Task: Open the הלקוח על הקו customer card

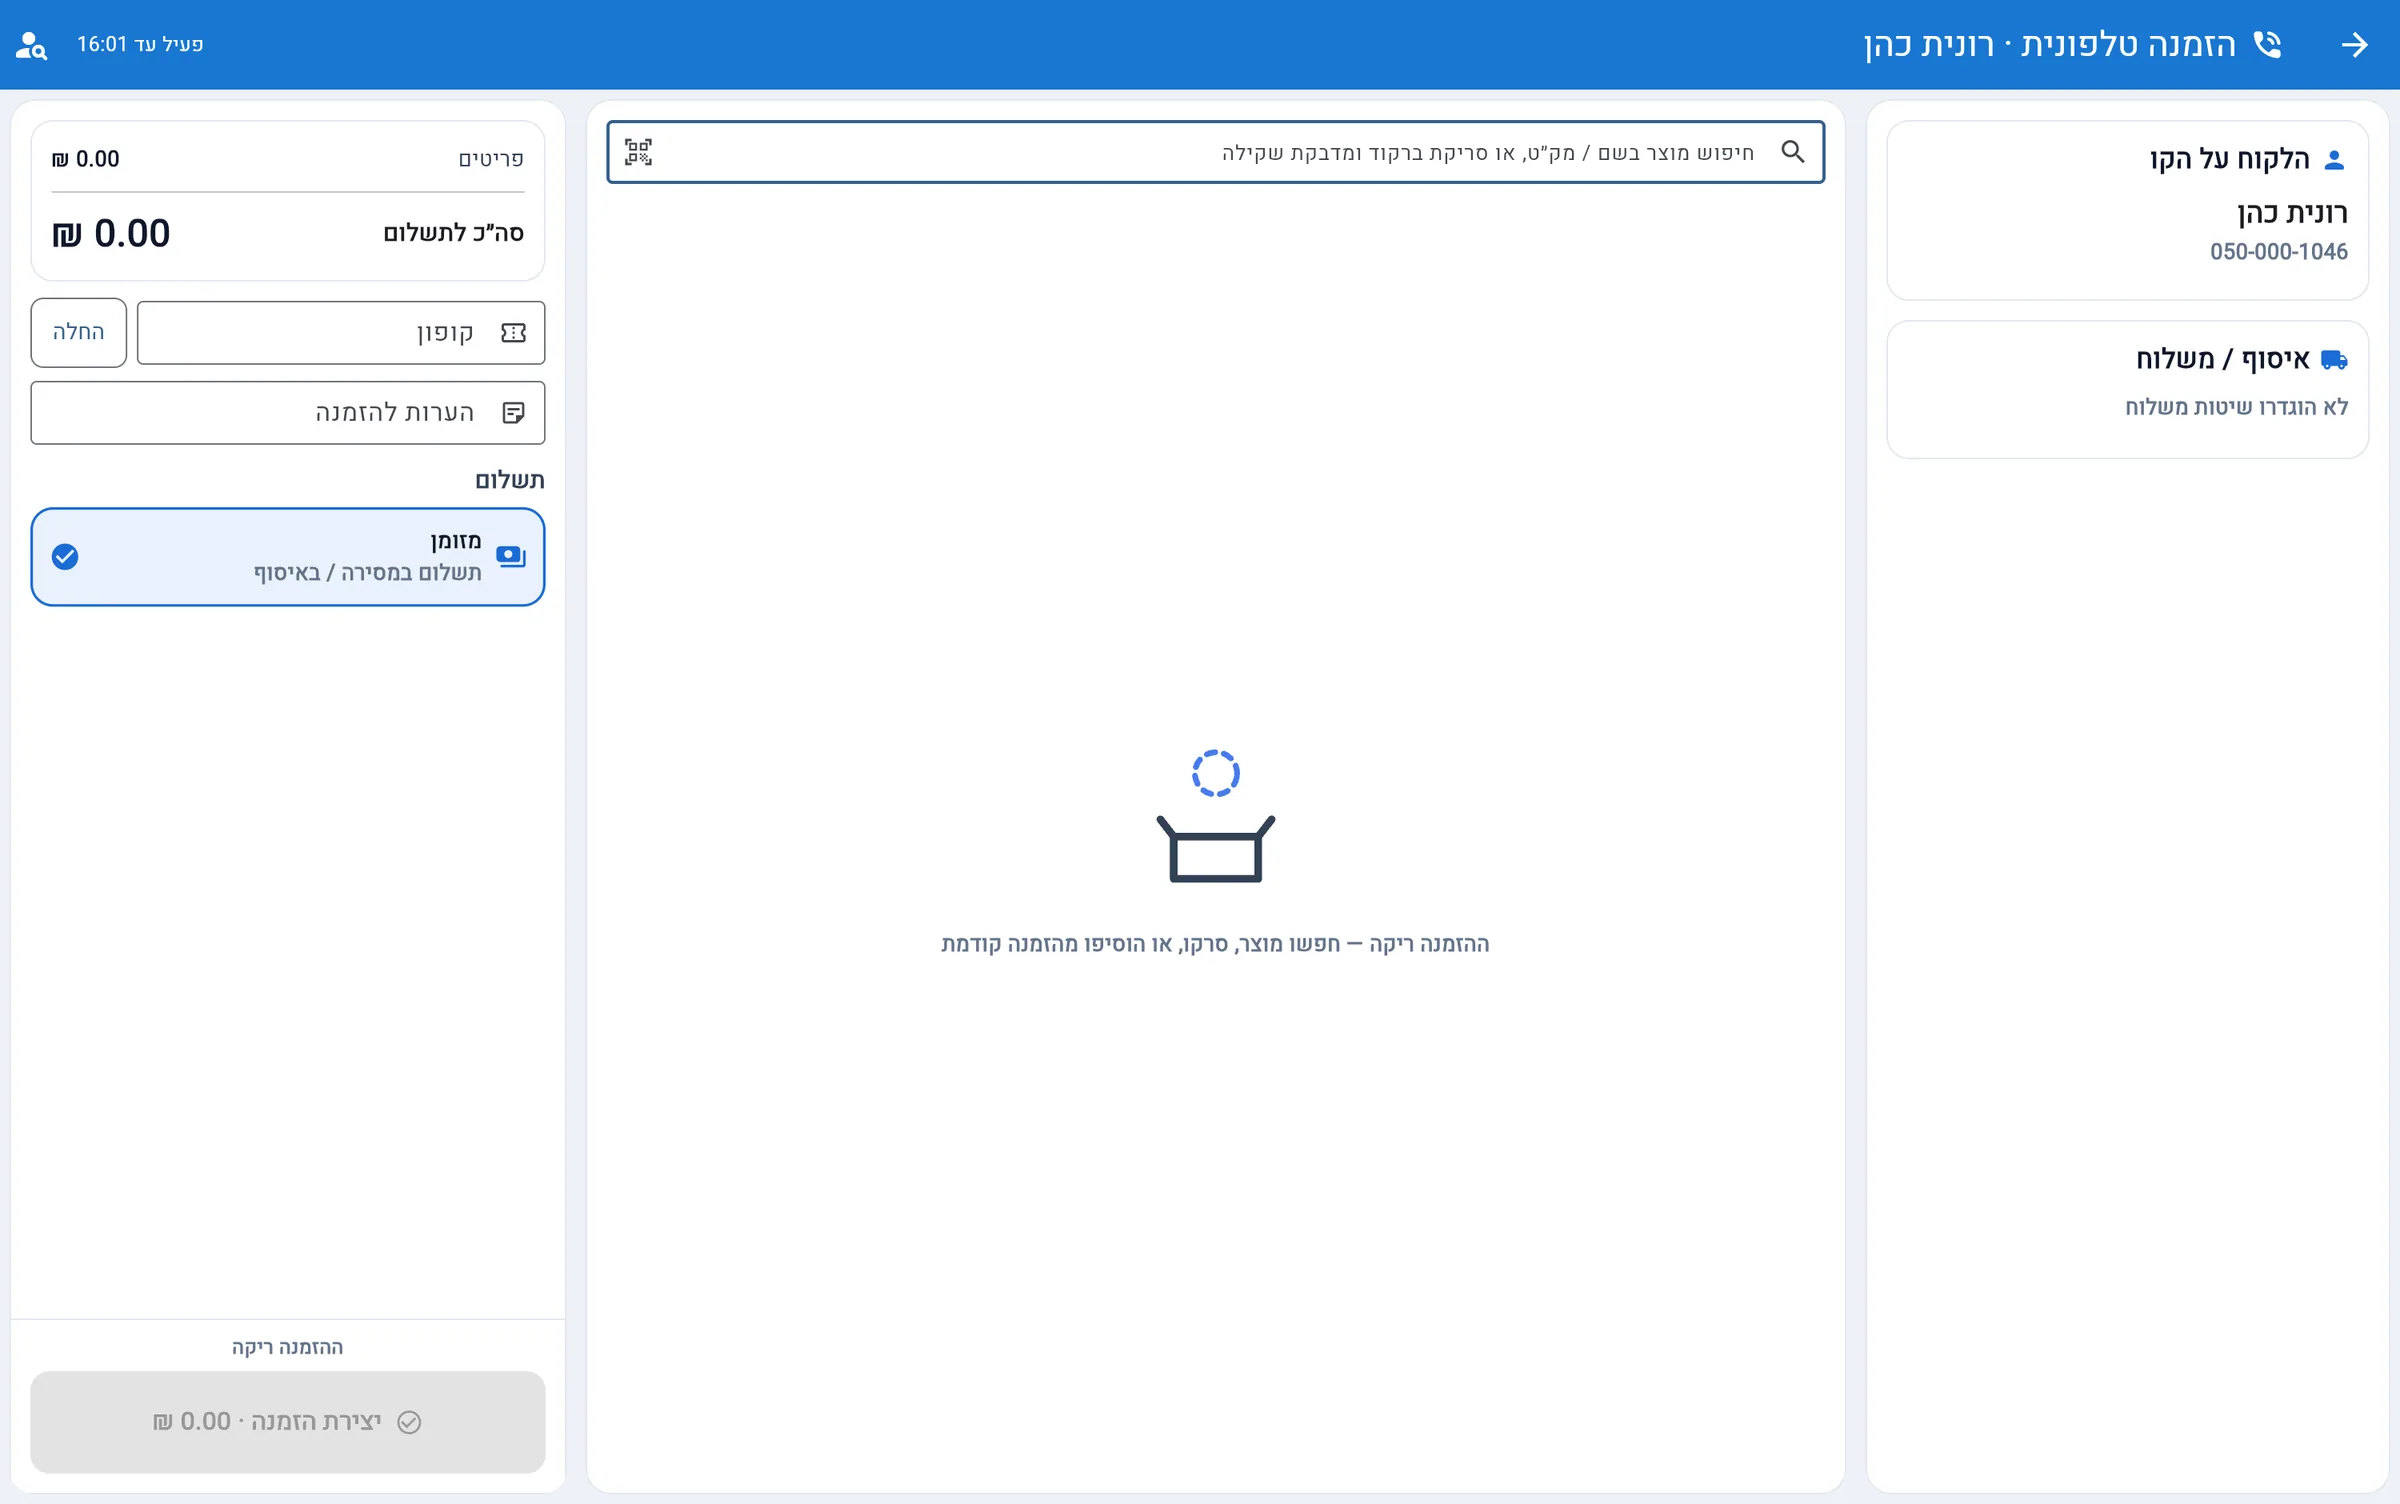Action: [2127, 210]
